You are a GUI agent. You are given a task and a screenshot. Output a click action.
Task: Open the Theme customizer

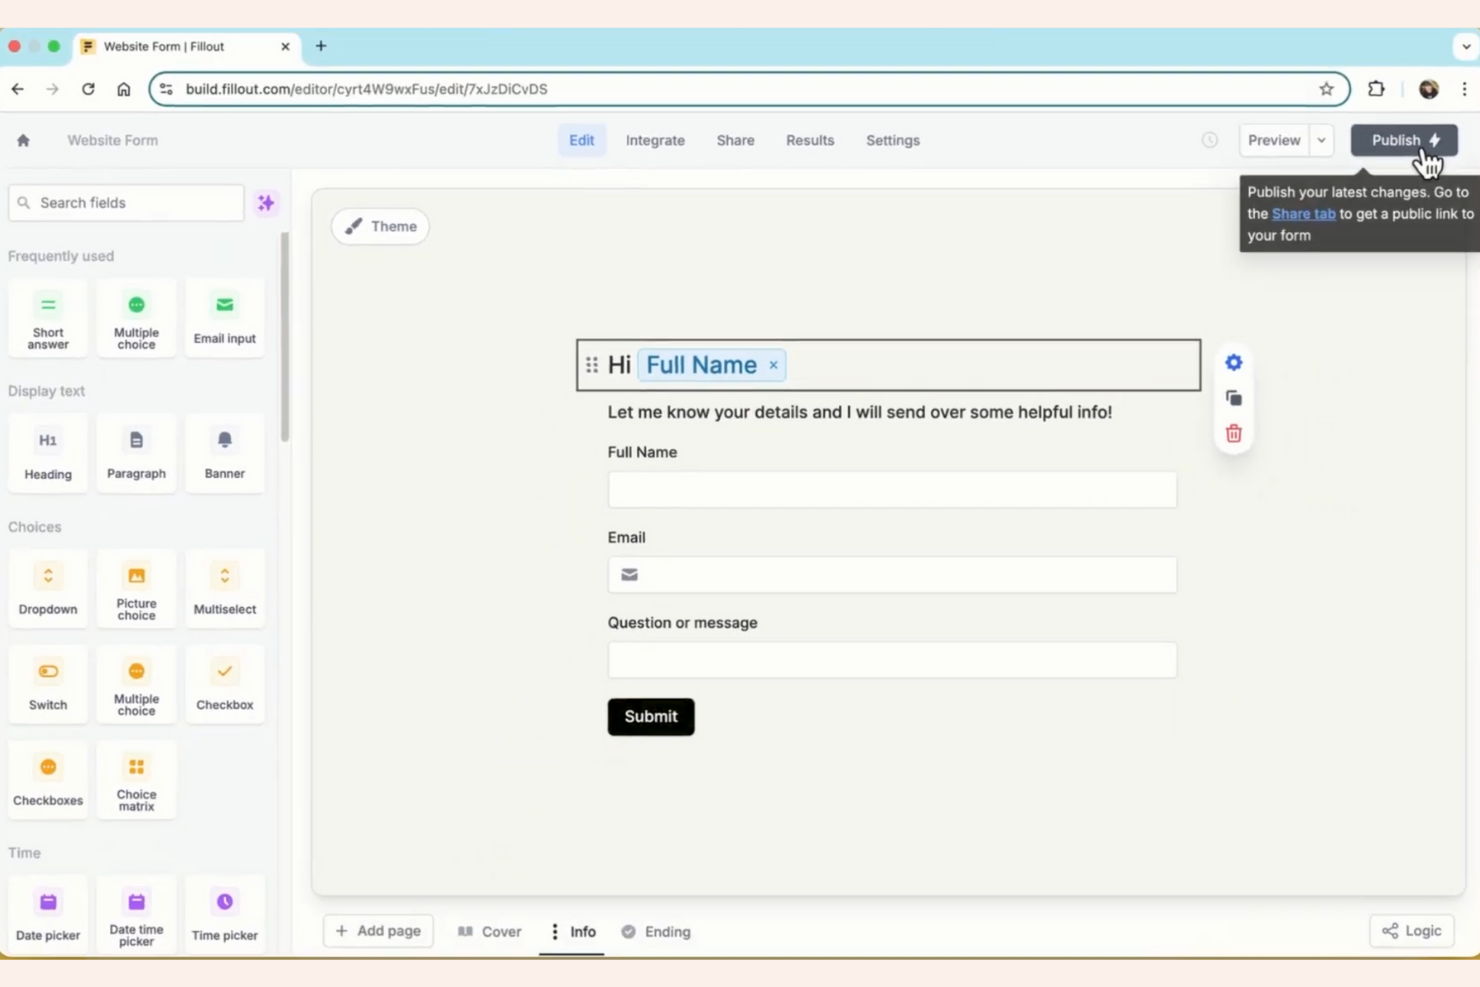point(380,226)
